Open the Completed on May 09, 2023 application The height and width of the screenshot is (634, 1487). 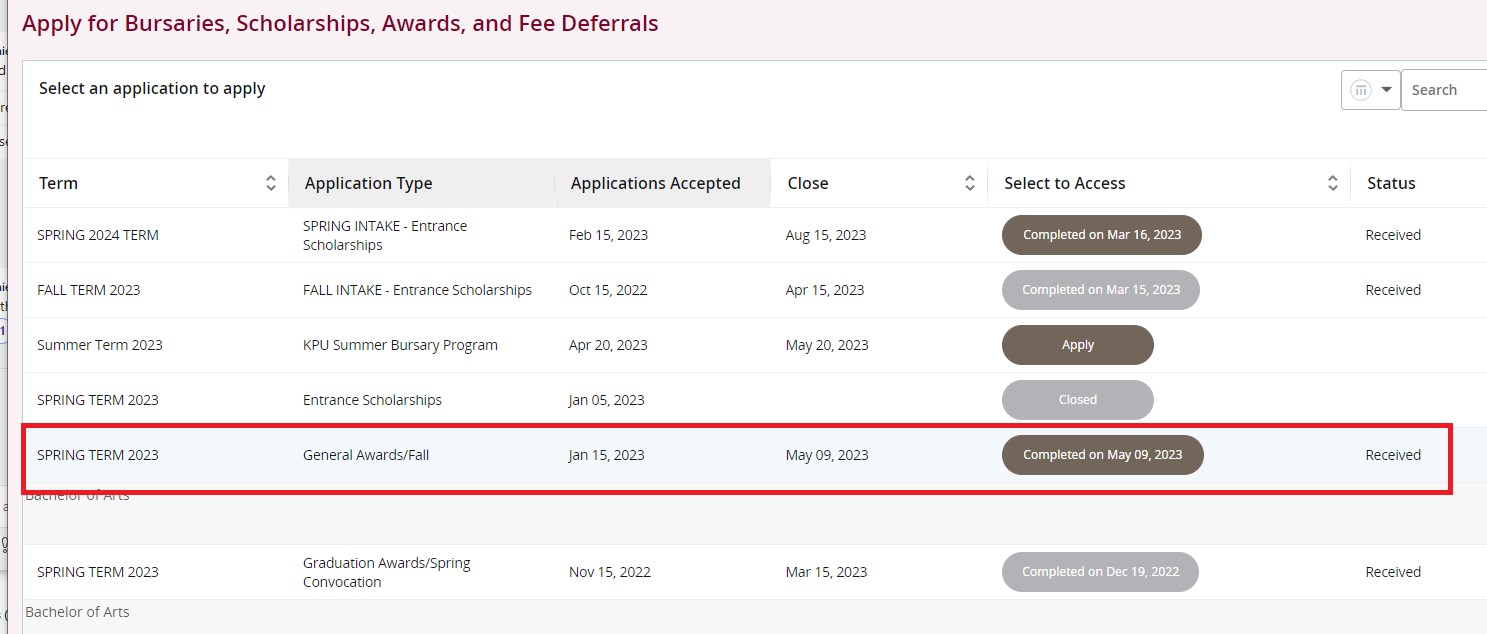(x=1102, y=455)
